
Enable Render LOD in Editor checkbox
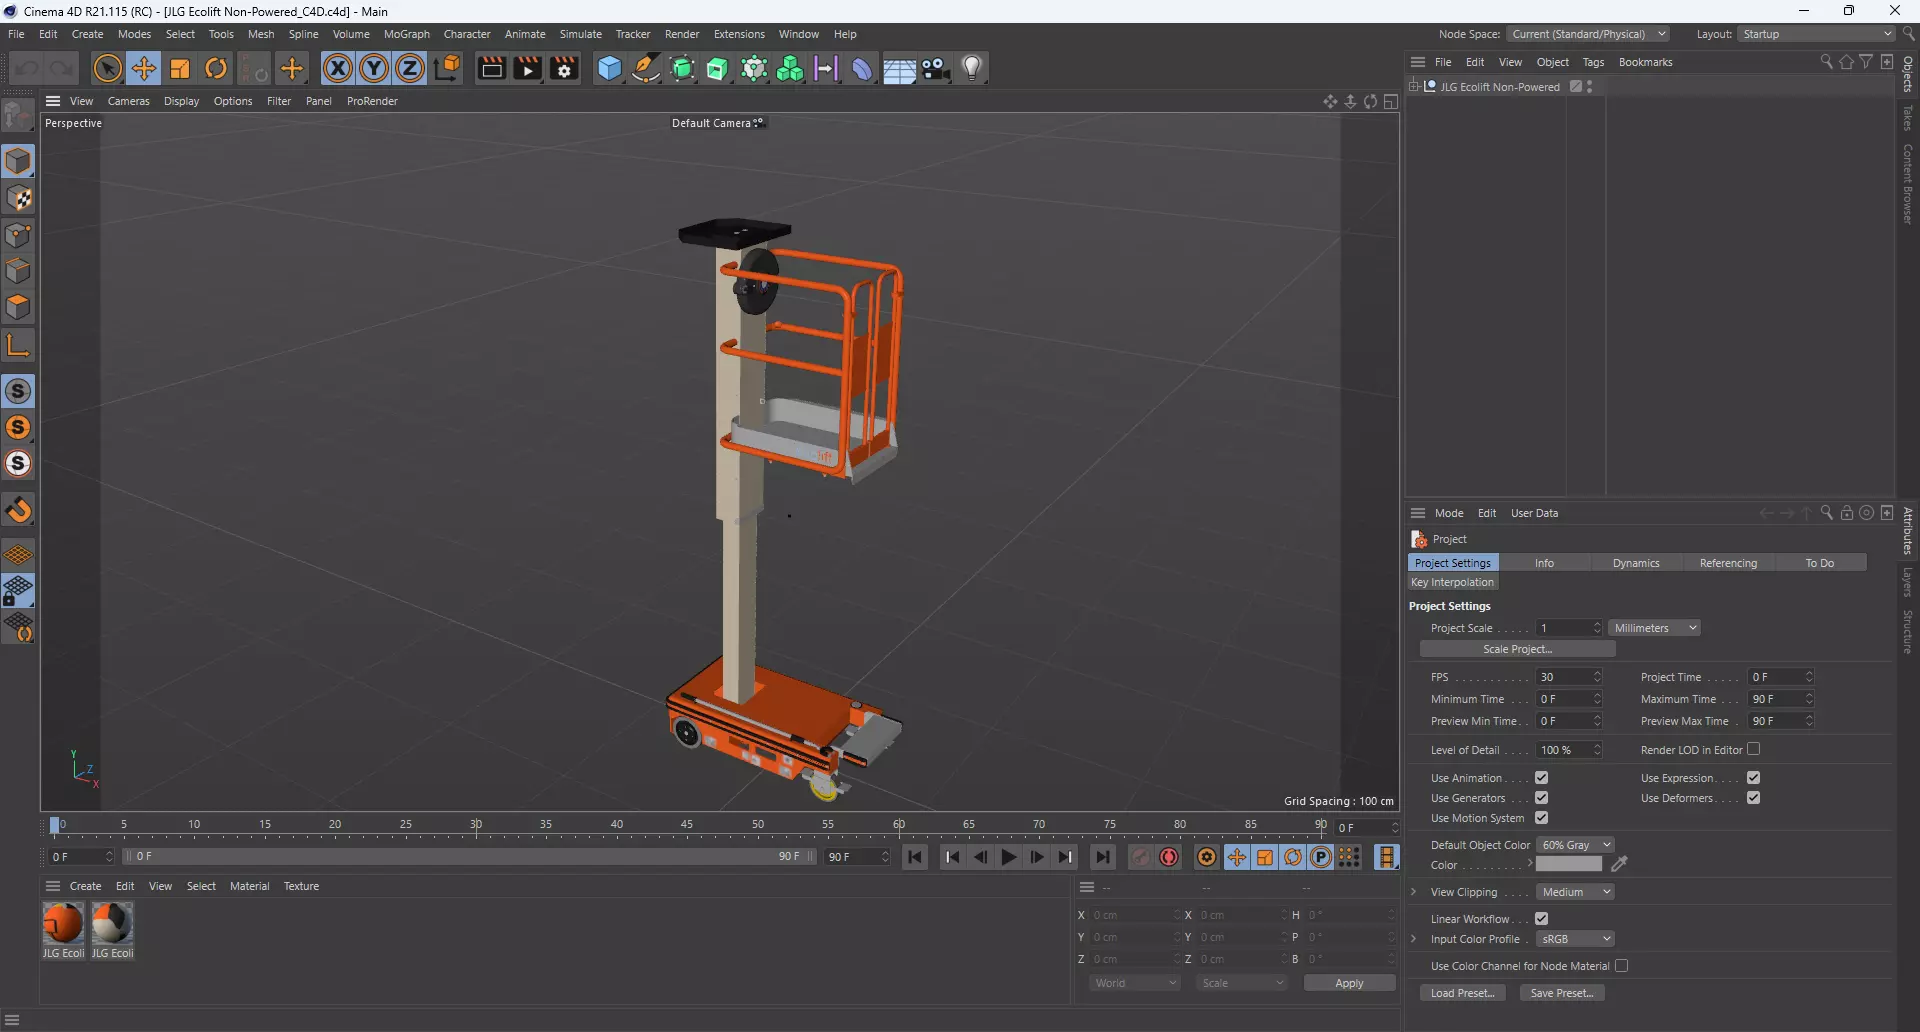coord(1753,749)
